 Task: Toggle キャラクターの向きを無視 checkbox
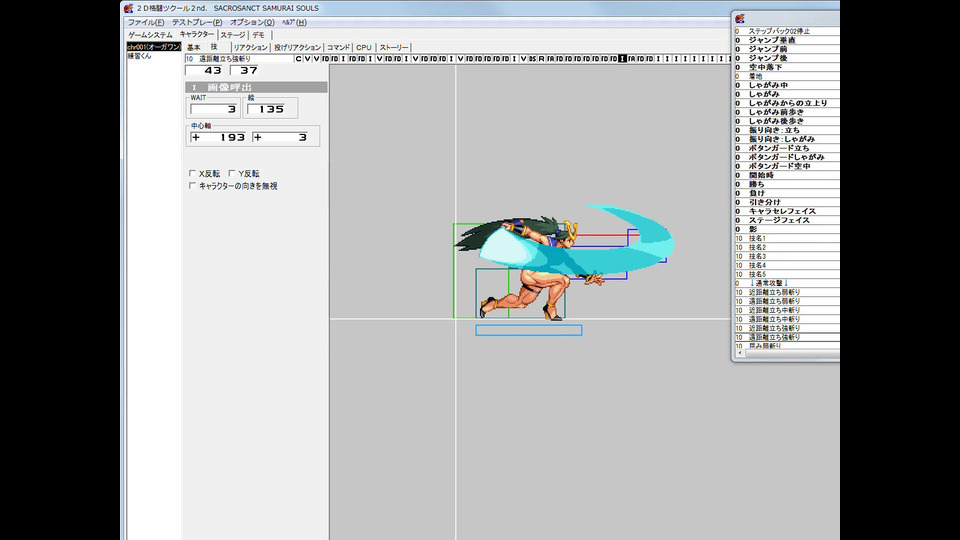click(192, 186)
